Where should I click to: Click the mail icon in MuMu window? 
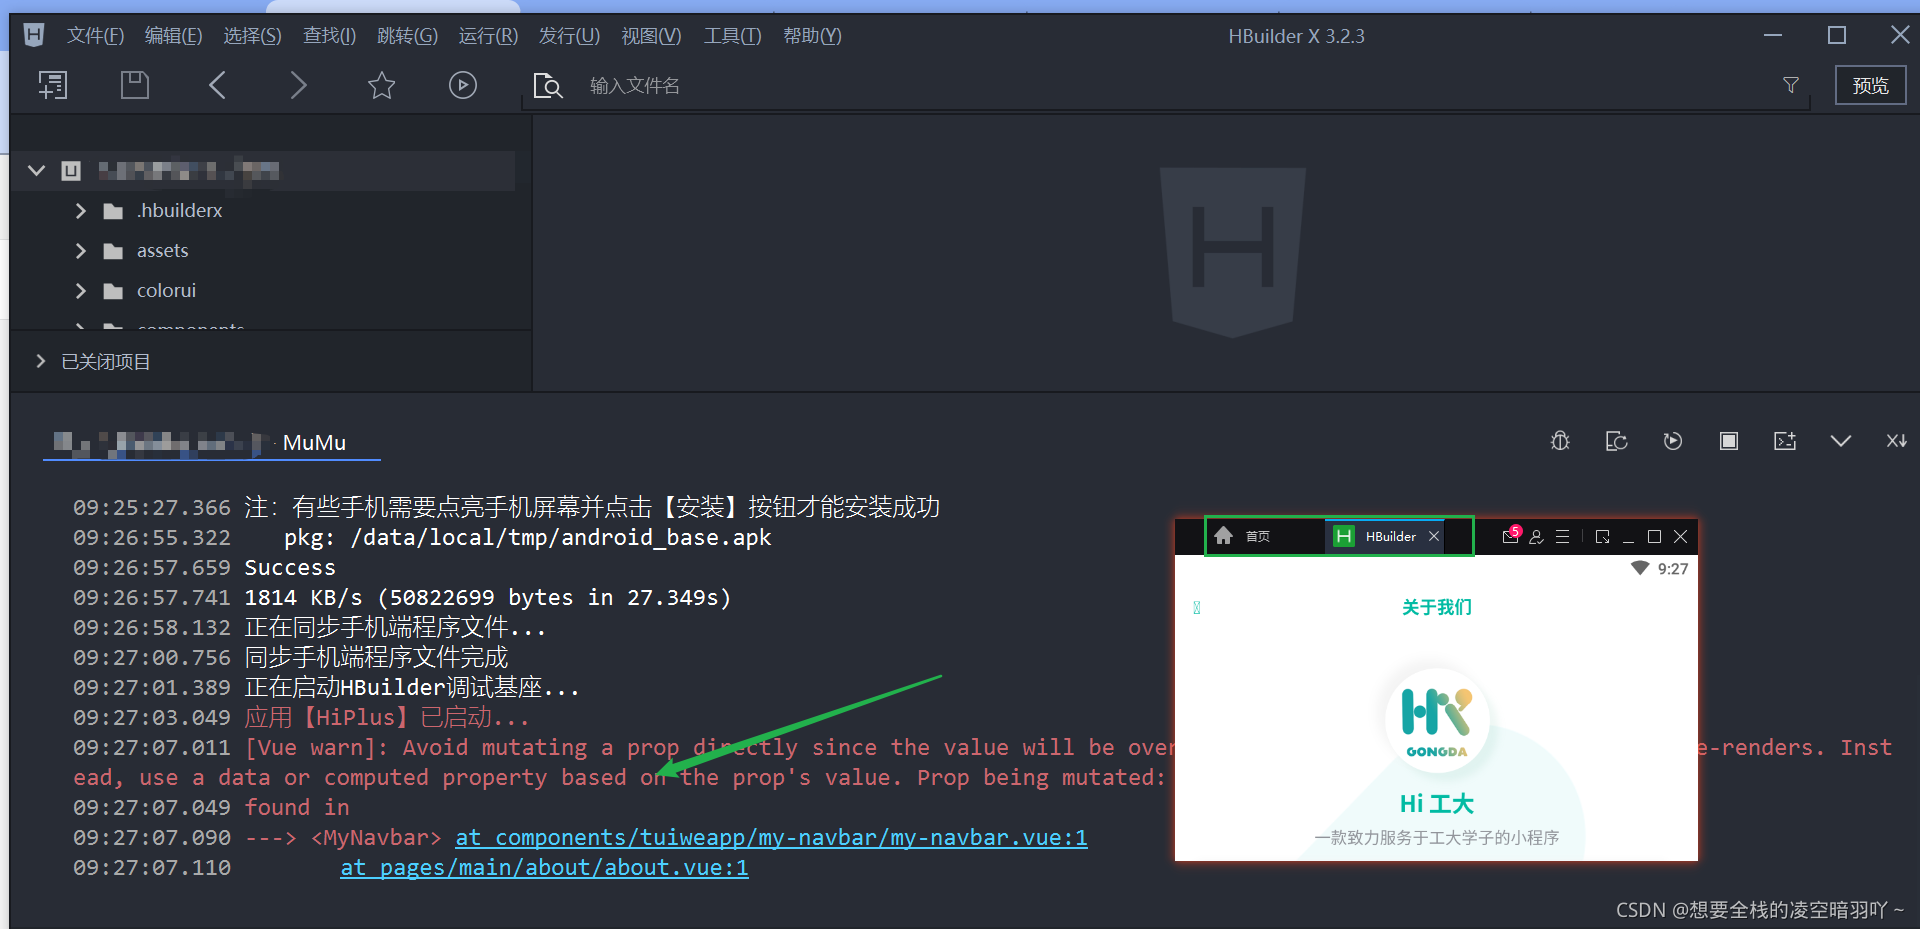tap(1511, 536)
